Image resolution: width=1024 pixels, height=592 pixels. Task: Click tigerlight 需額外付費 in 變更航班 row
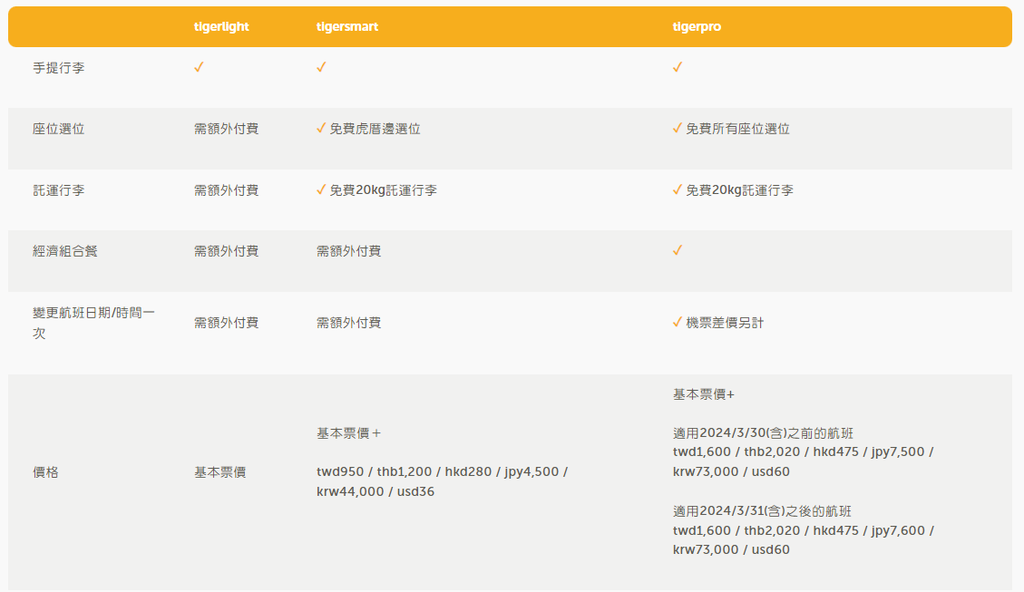pyautogui.click(x=227, y=323)
